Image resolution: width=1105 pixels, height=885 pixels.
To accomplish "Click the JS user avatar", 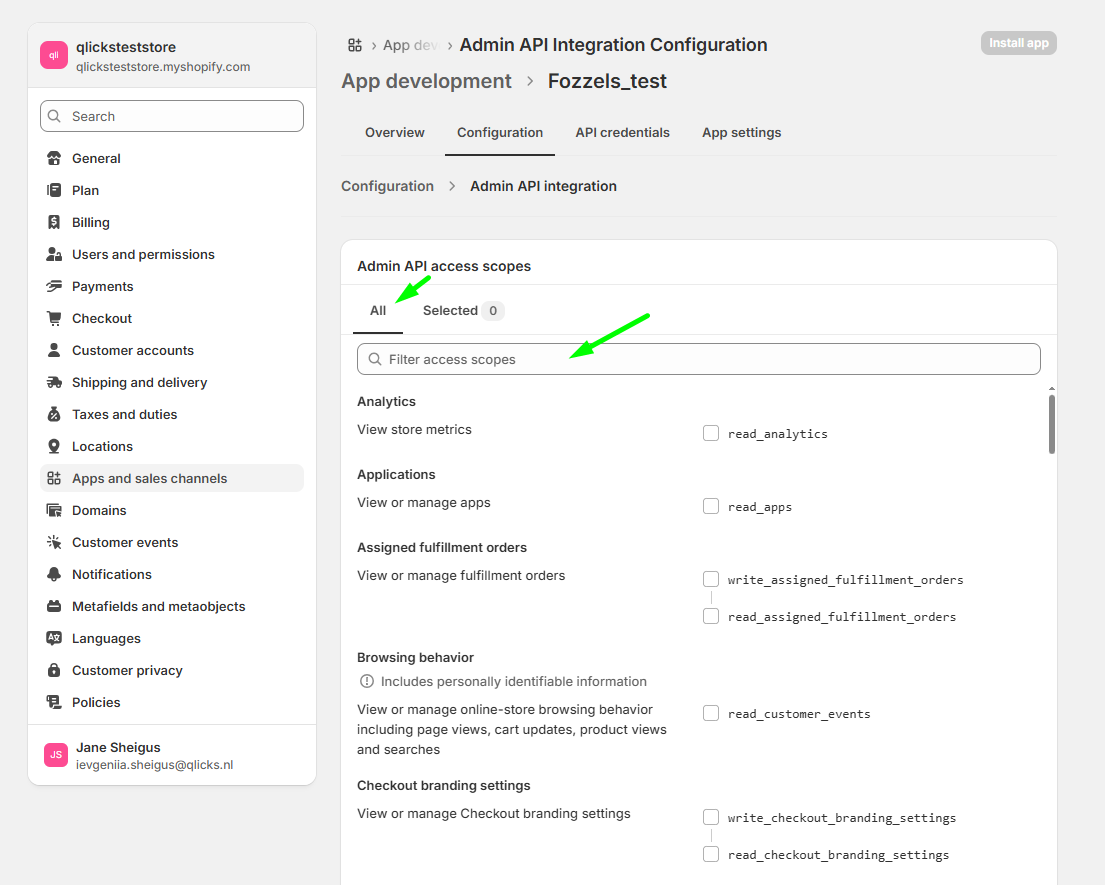I will click(56, 755).
